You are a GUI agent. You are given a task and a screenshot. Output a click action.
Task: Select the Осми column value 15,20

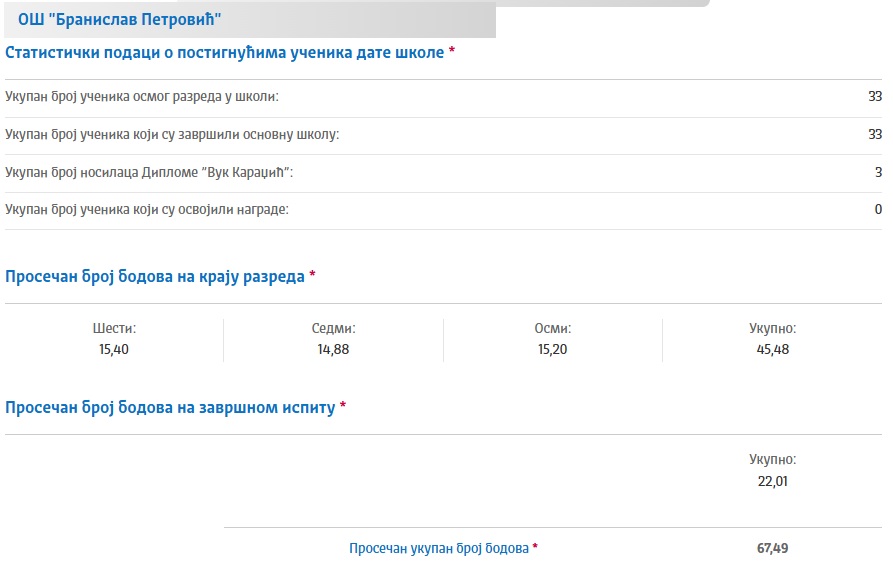click(x=552, y=349)
